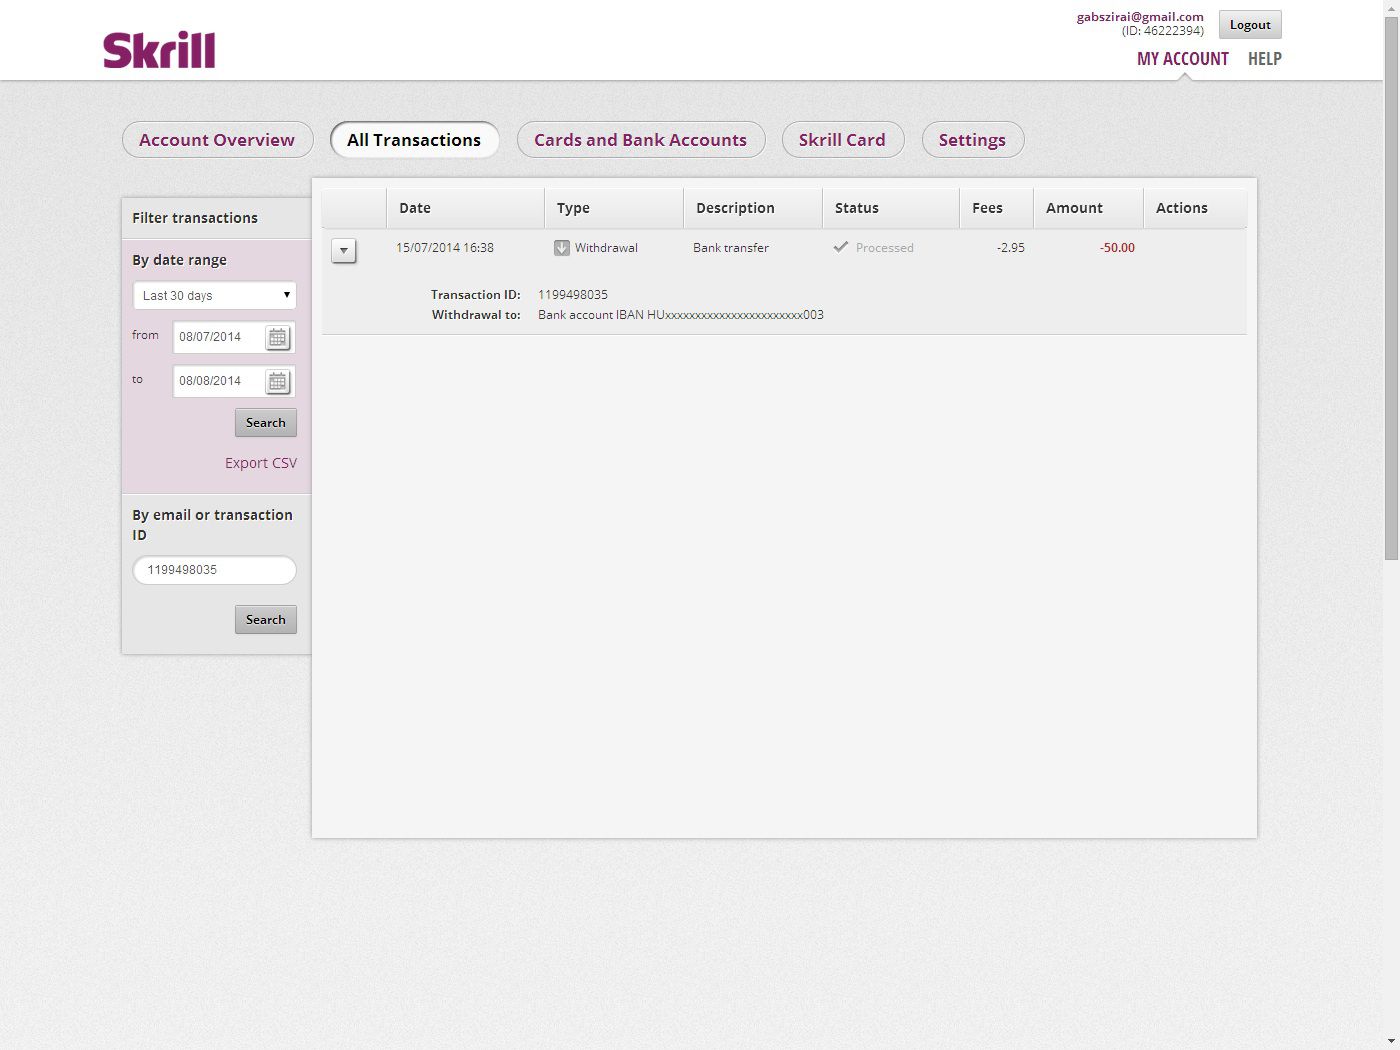Click the Processed status checkmark icon

841,247
